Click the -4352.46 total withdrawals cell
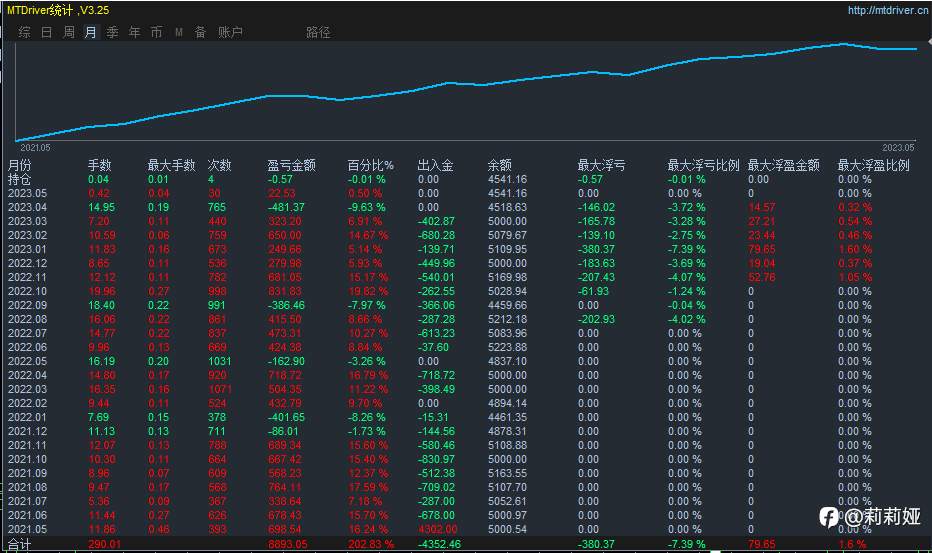 point(439,544)
